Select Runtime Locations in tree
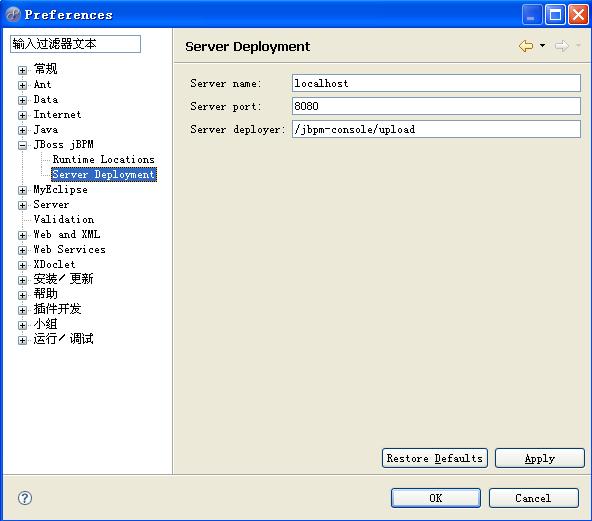592x521 pixels. point(103,159)
